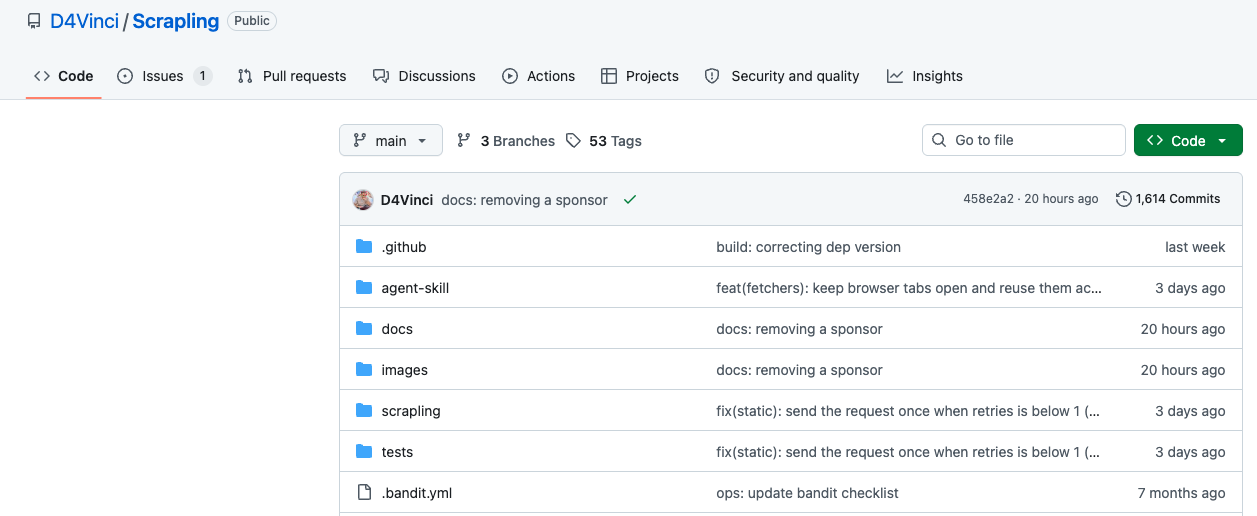The height and width of the screenshot is (516, 1257).
Task: Open the Actions tab
Action: [x=539, y=76]
